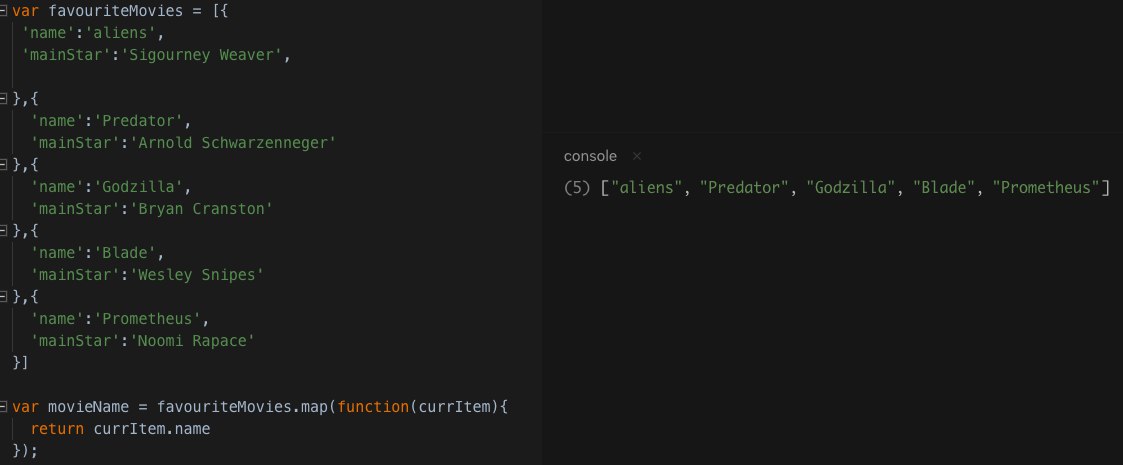1123x465 pixels.
Task: Click "aliens" in the console output
Action: (x=645, y=188)
